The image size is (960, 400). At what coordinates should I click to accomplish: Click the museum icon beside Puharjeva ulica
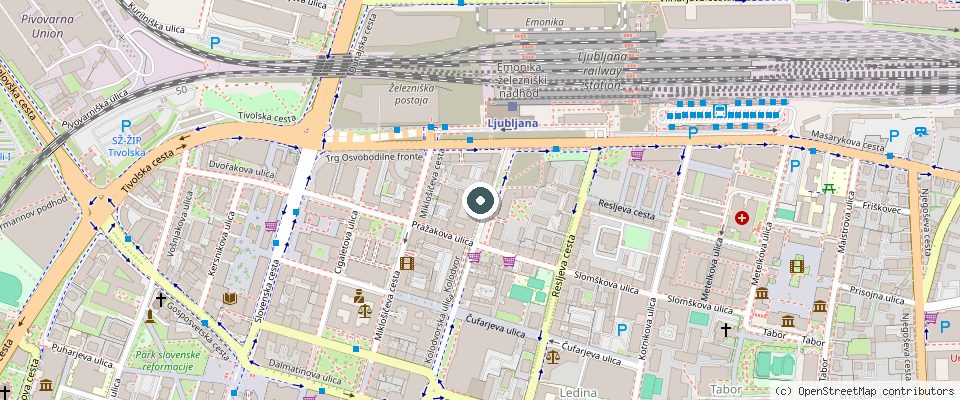[x=46, y=385]
